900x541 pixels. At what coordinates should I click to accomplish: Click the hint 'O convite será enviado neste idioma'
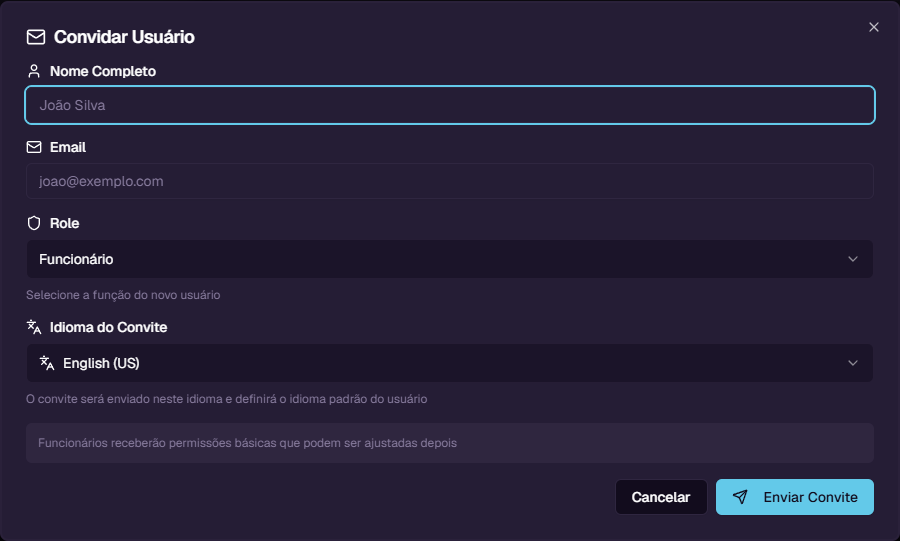click(226, 399)
